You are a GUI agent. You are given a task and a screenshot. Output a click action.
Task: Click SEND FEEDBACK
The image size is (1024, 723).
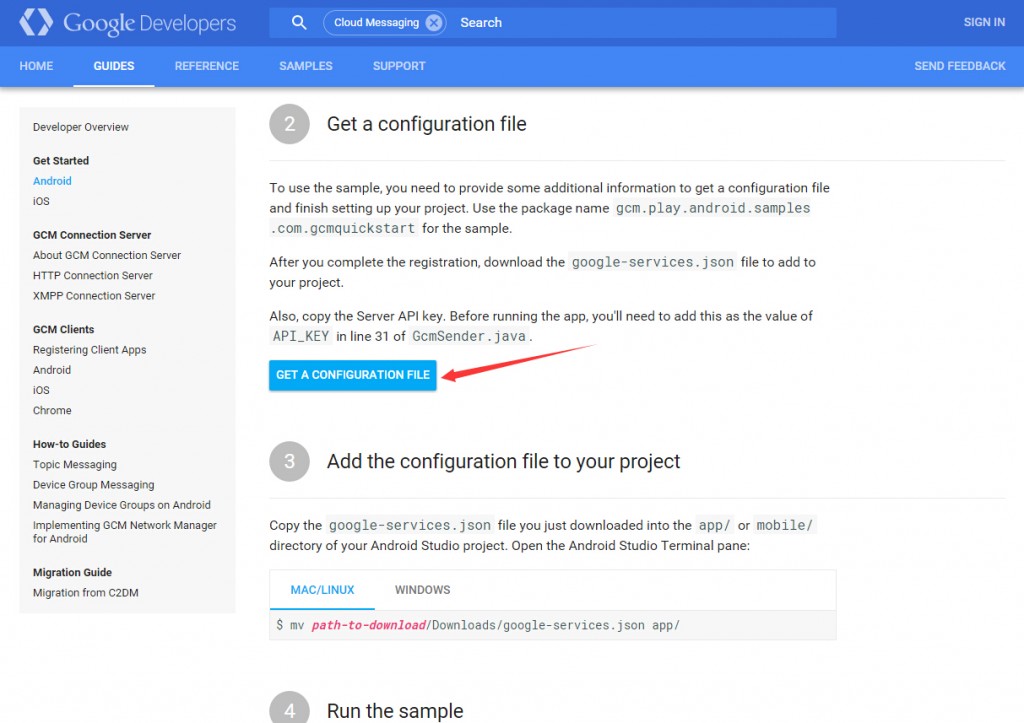click(x=959, y=66)
